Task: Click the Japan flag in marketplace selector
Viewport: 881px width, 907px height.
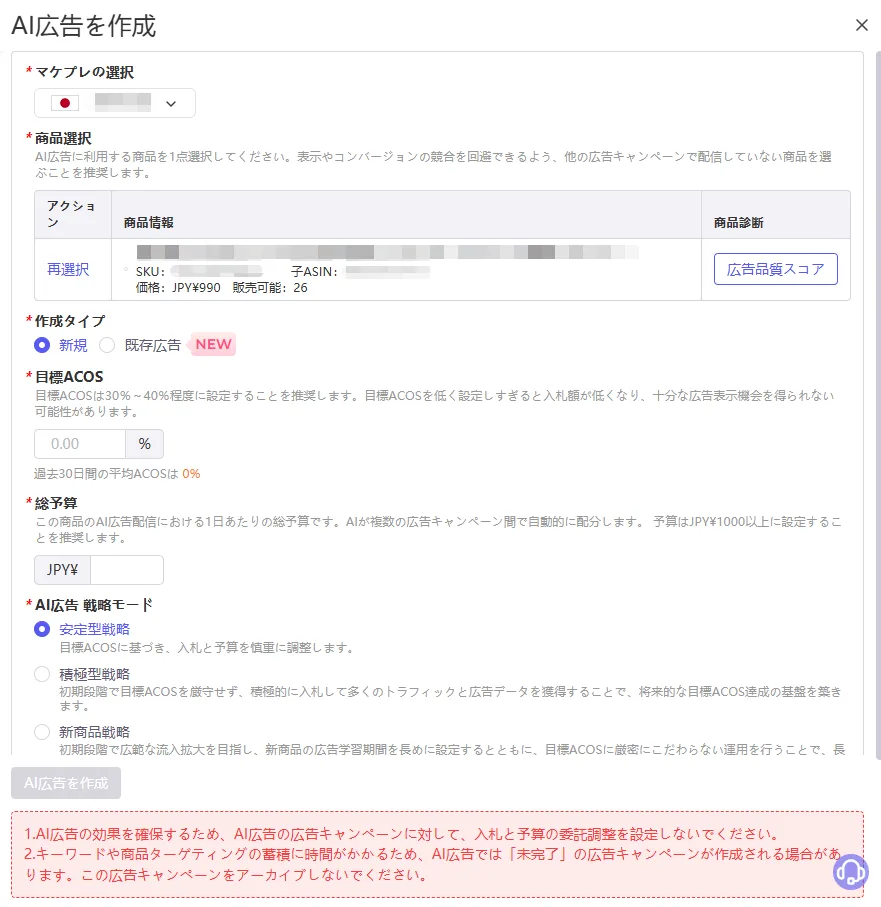Action: click(65, 103)
